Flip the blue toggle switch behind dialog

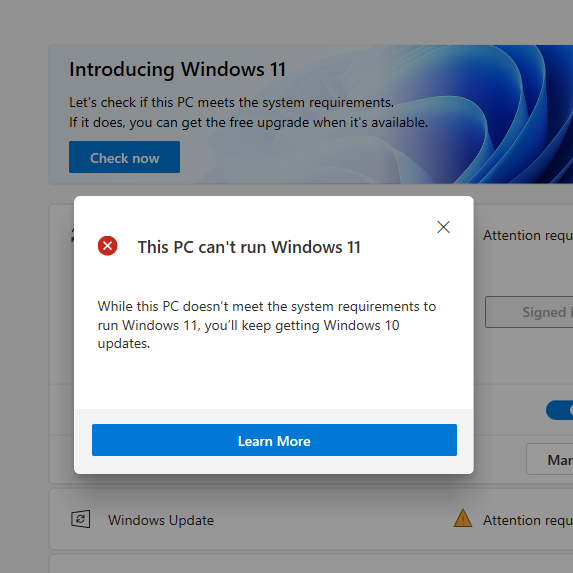tap(559, 410)
